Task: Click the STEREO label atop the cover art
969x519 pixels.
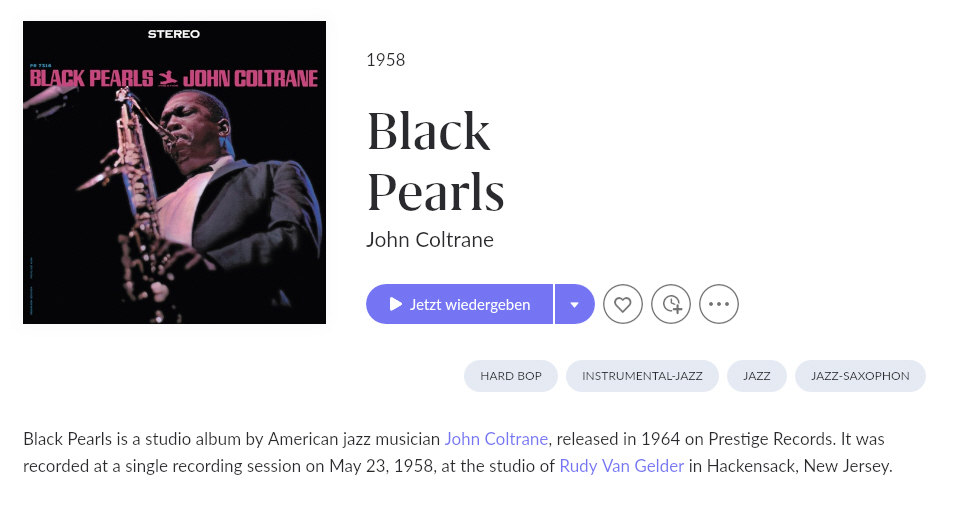Action: 174,34
